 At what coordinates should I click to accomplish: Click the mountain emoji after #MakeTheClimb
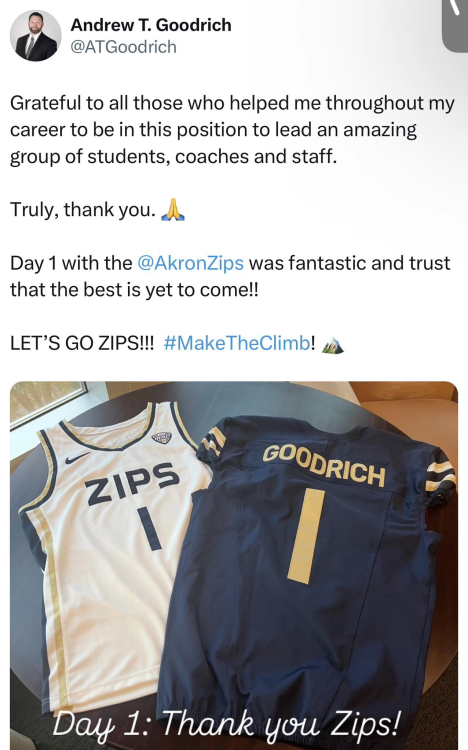(x=333, y=344)
